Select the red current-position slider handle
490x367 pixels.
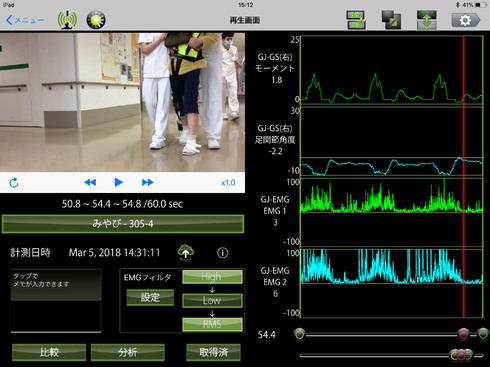click(x=463, y=334)
